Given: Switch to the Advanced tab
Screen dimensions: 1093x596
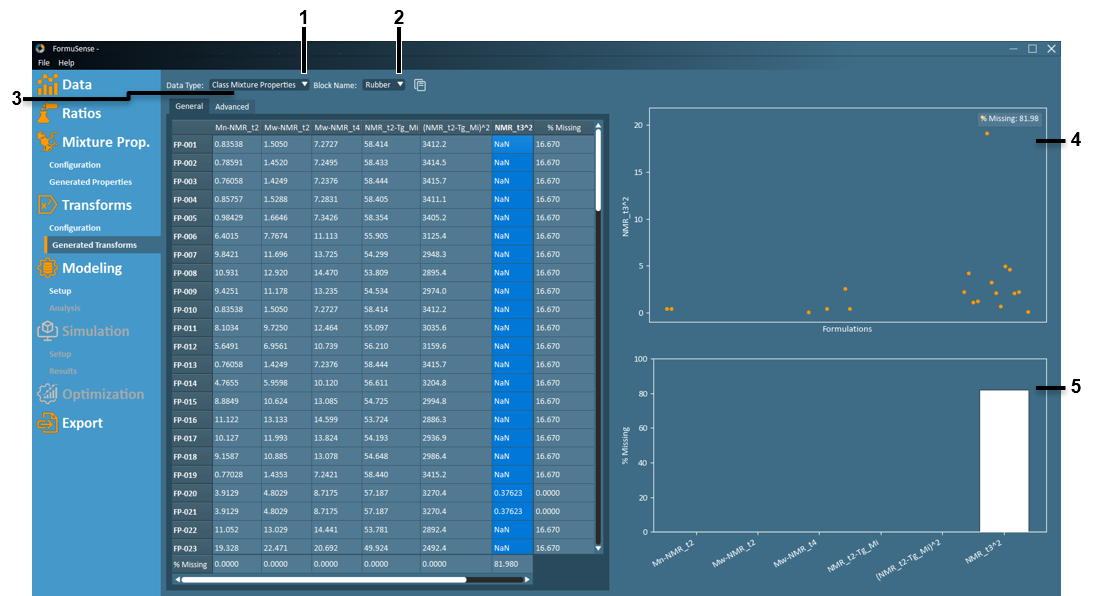Looking at the screenshot, I should point(231,106).
